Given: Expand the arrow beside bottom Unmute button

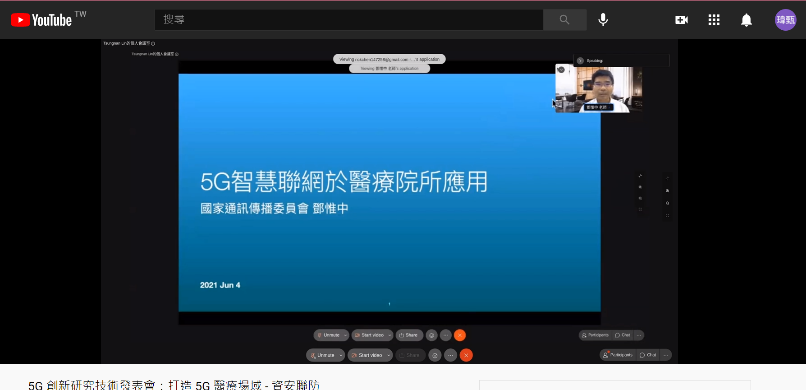Looking at the screenshot, I should pos(341,355).
